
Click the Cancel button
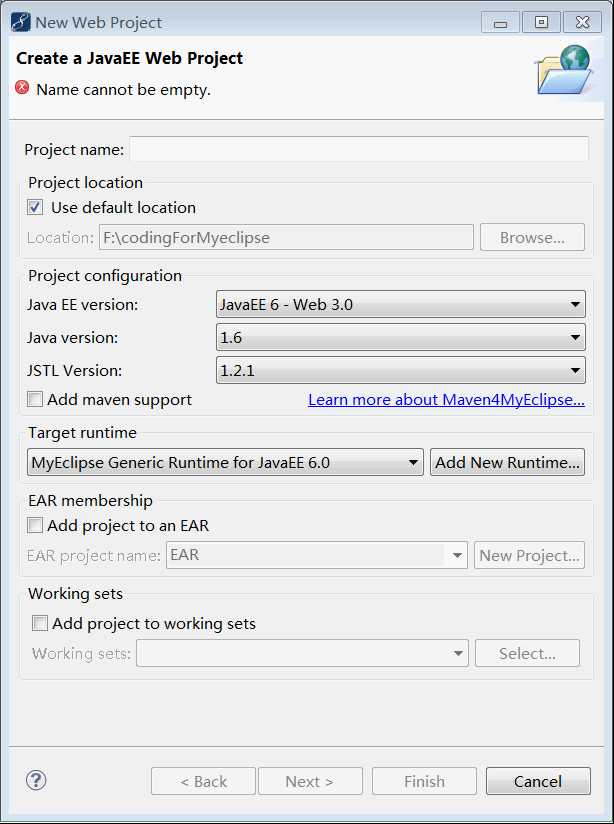538,781
